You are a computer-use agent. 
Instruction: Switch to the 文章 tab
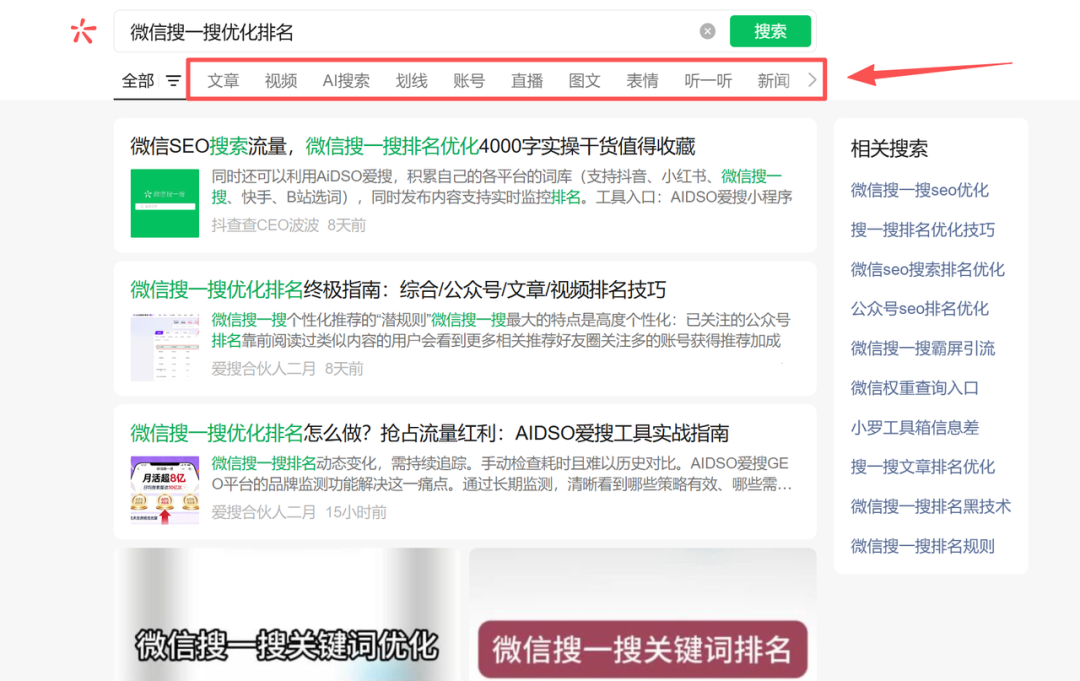tap(223, 81)
